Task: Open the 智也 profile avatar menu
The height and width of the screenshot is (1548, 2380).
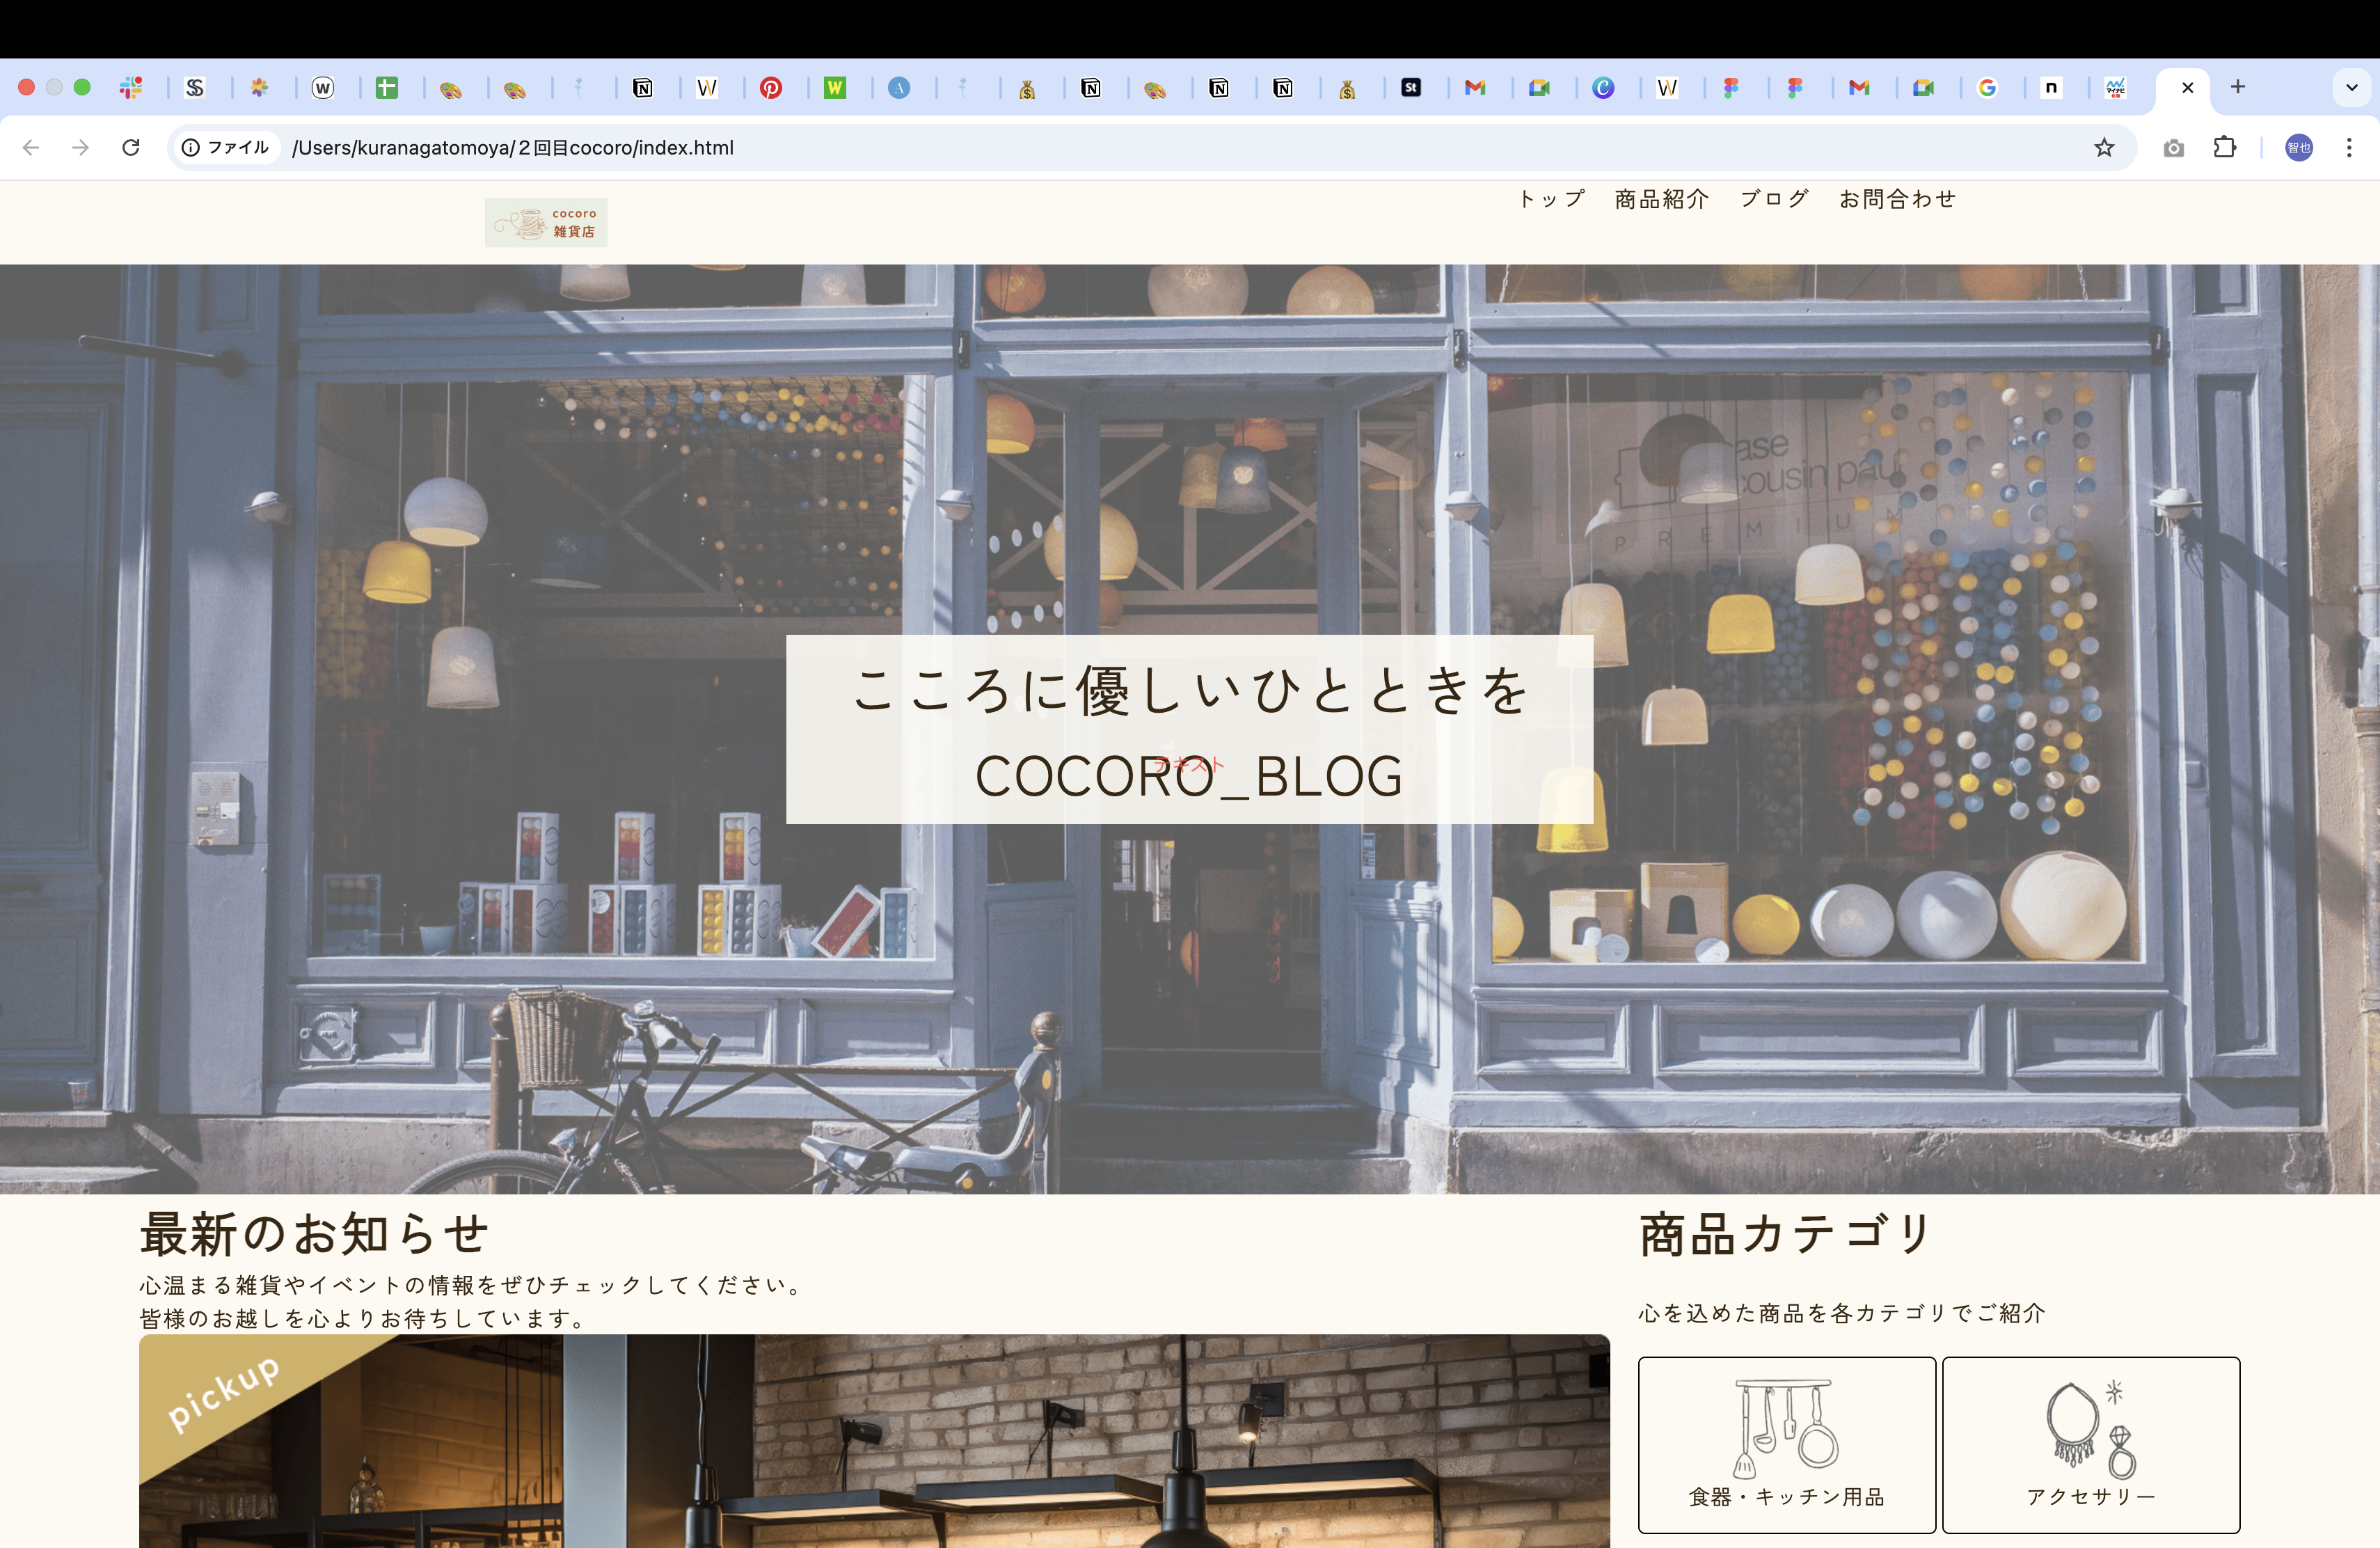Action: point(2297,147)
